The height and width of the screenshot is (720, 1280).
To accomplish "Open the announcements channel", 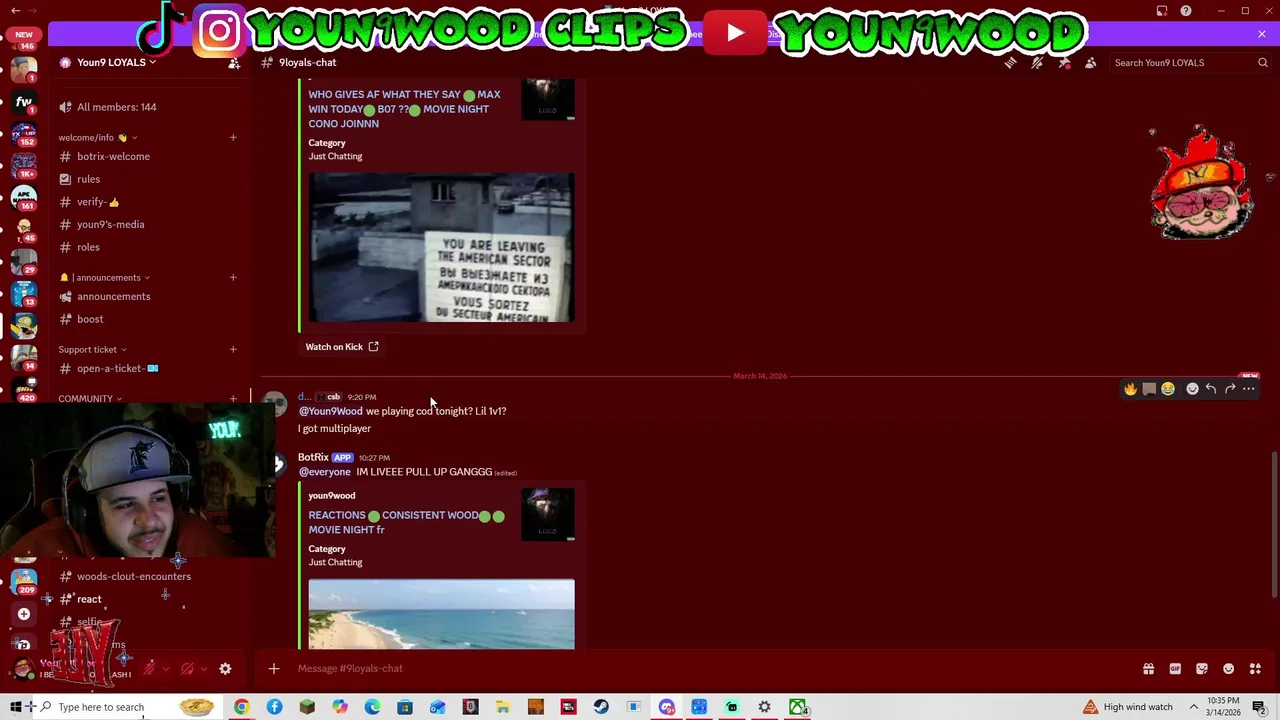I will coord(113,296).
